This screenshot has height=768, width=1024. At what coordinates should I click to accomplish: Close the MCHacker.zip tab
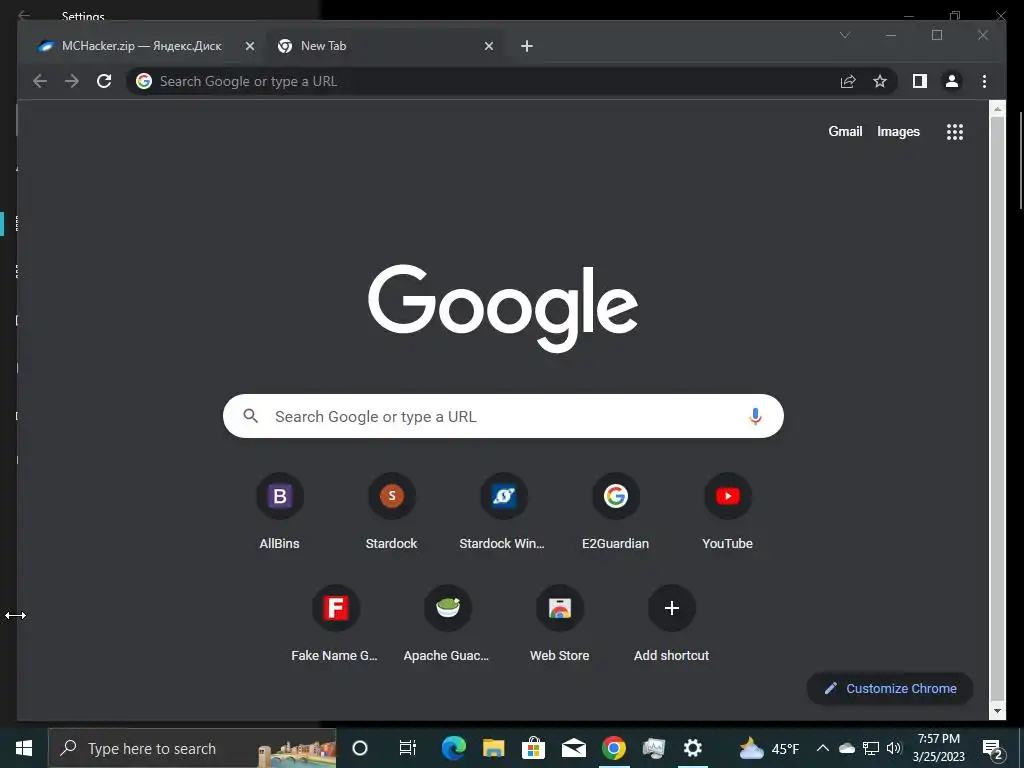point(249,46)
